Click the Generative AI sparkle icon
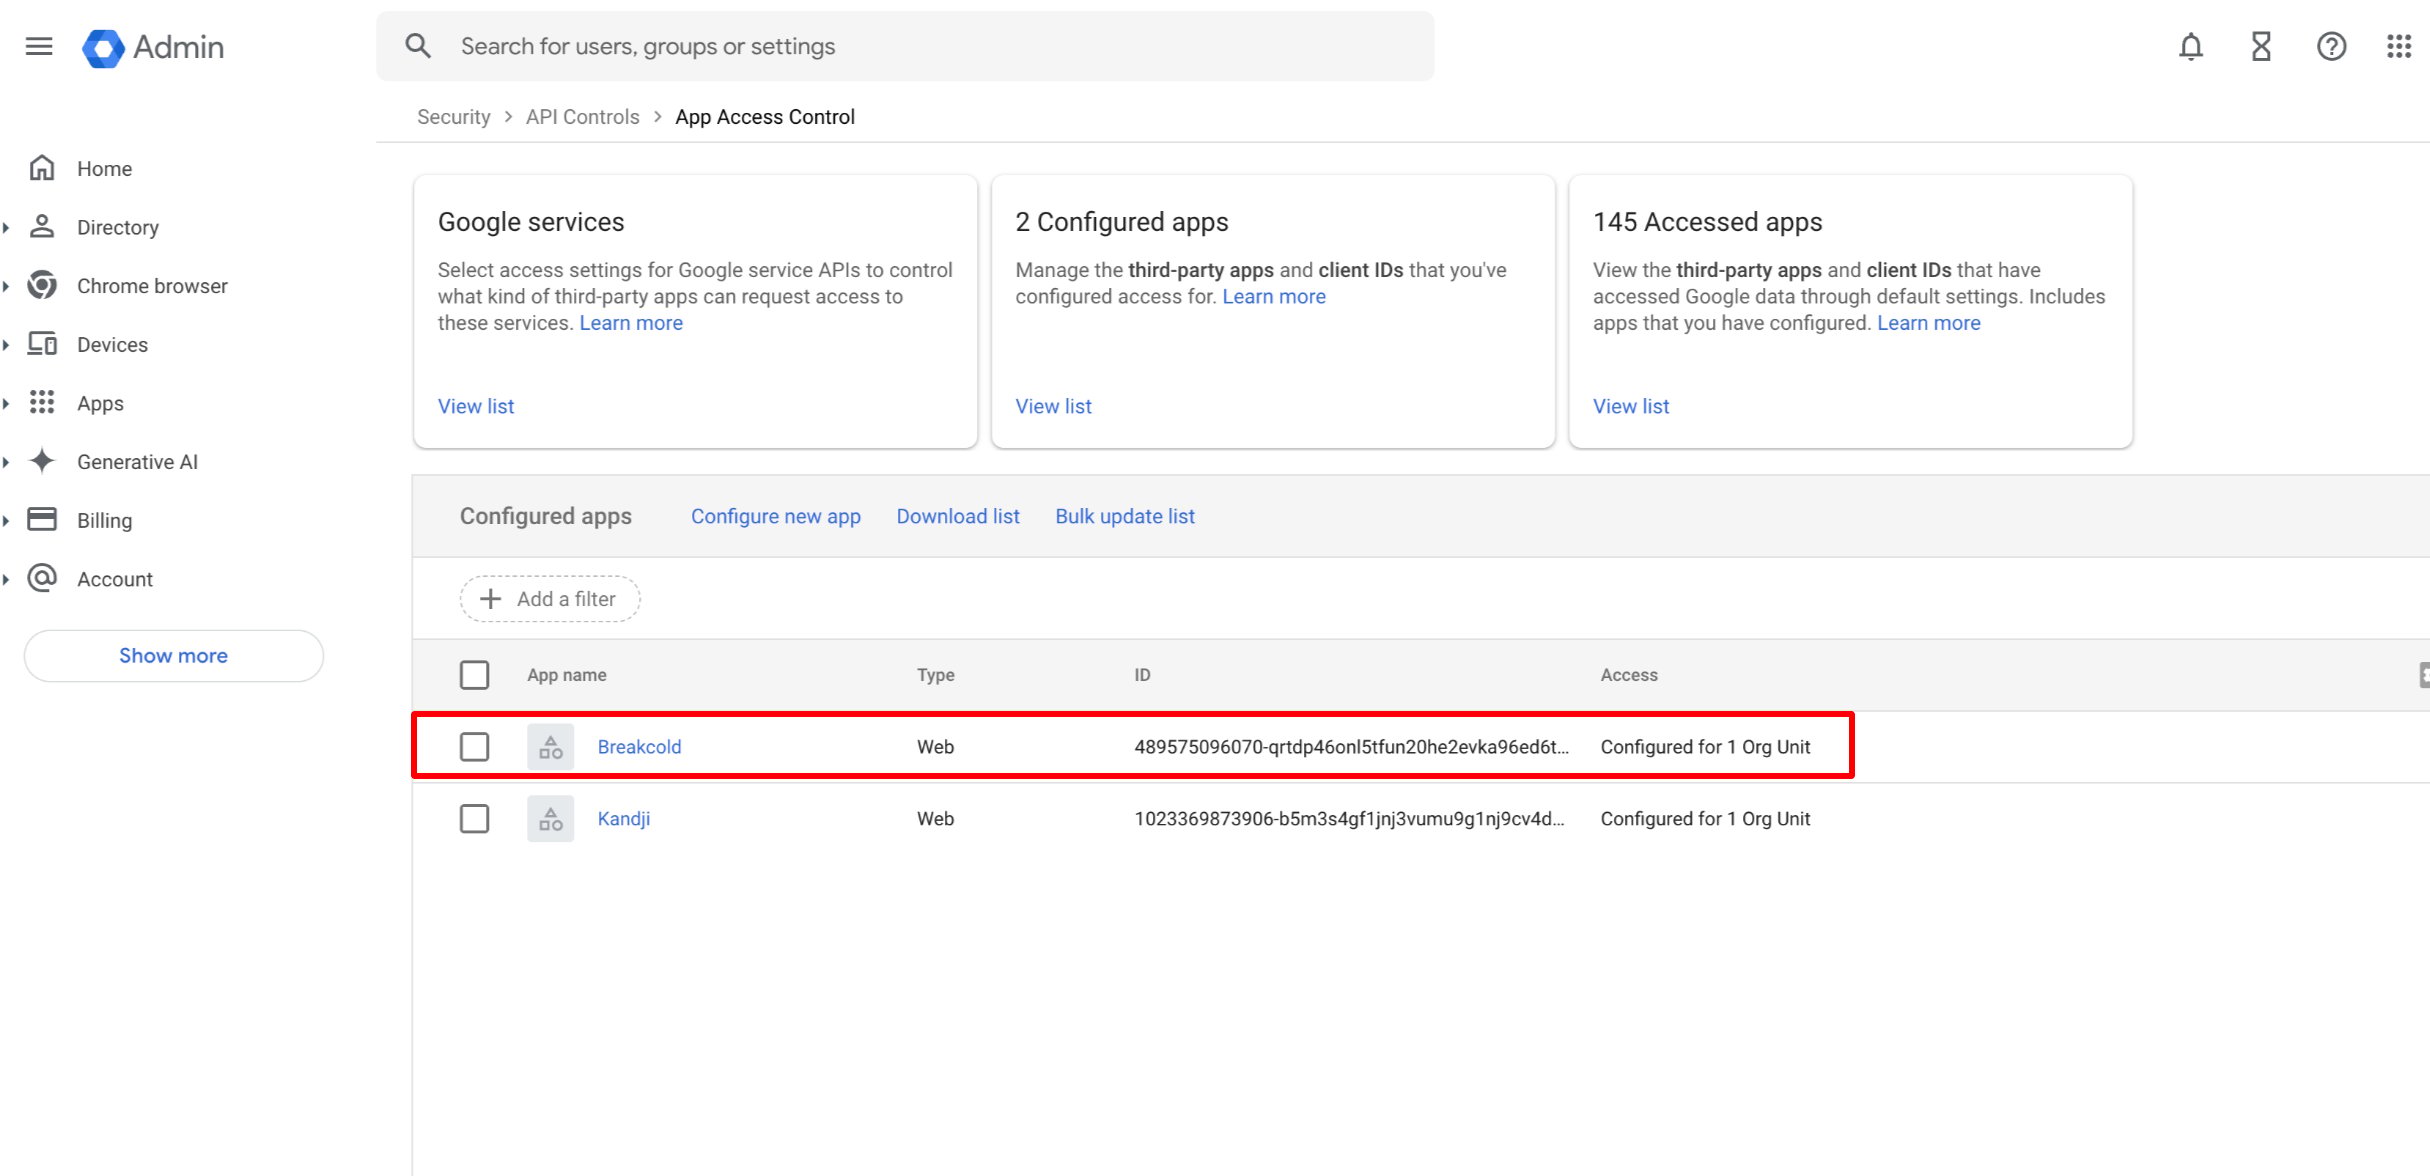The image size is (2430, 1176). [42, 461]
